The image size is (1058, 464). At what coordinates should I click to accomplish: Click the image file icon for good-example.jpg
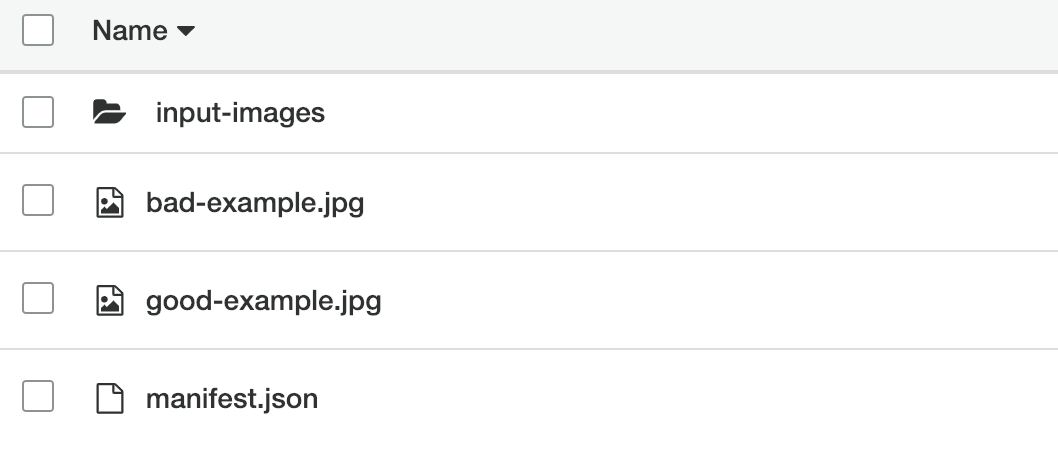click(x=108, y=301)
